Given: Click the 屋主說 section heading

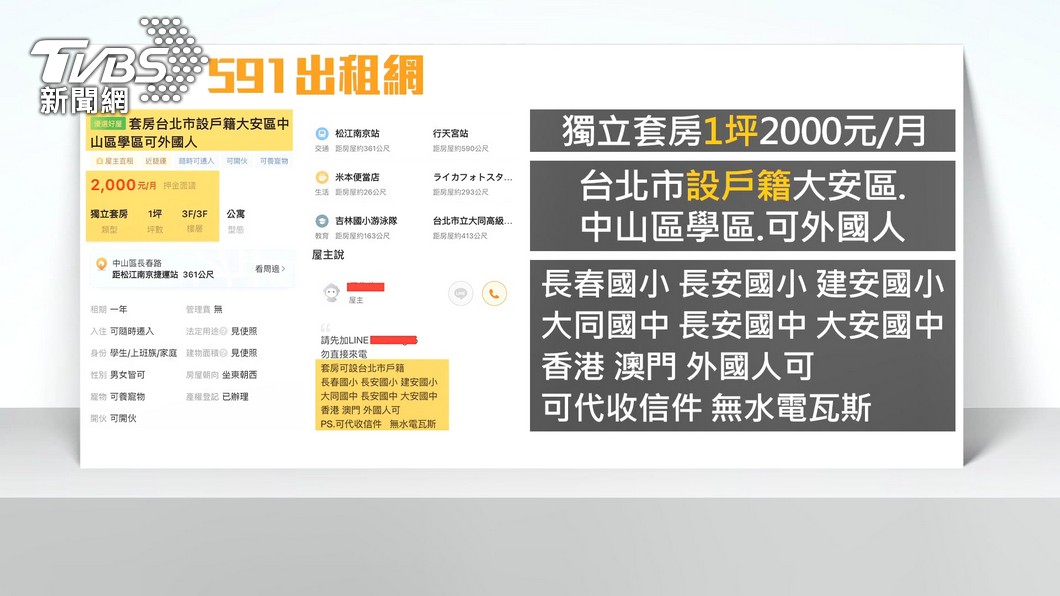Looking at the screenshot, I should (328, 255).
